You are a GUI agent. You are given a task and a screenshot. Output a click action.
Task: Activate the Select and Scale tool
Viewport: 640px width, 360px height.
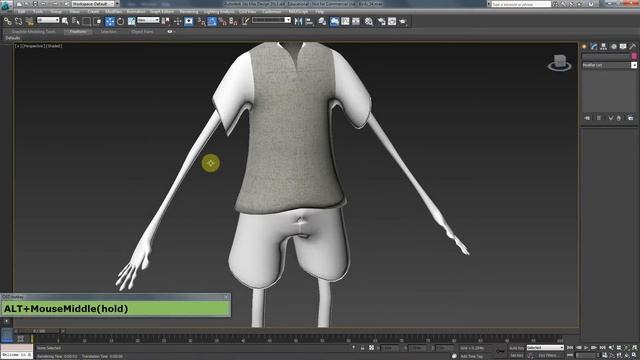pos(131,21)
